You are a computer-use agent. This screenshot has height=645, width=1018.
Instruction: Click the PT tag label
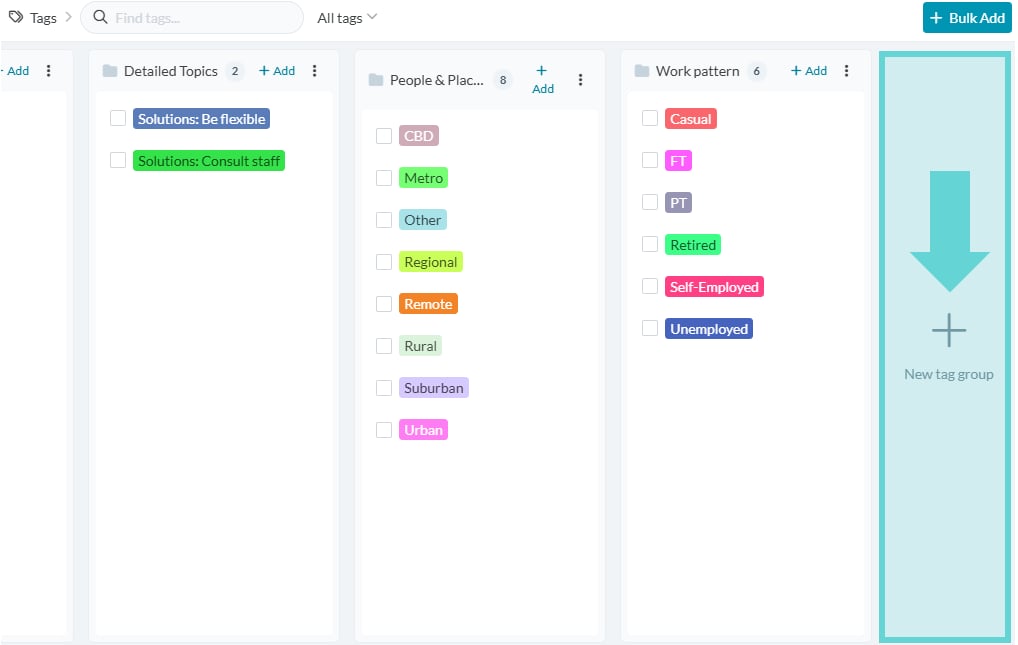(678, 203)
